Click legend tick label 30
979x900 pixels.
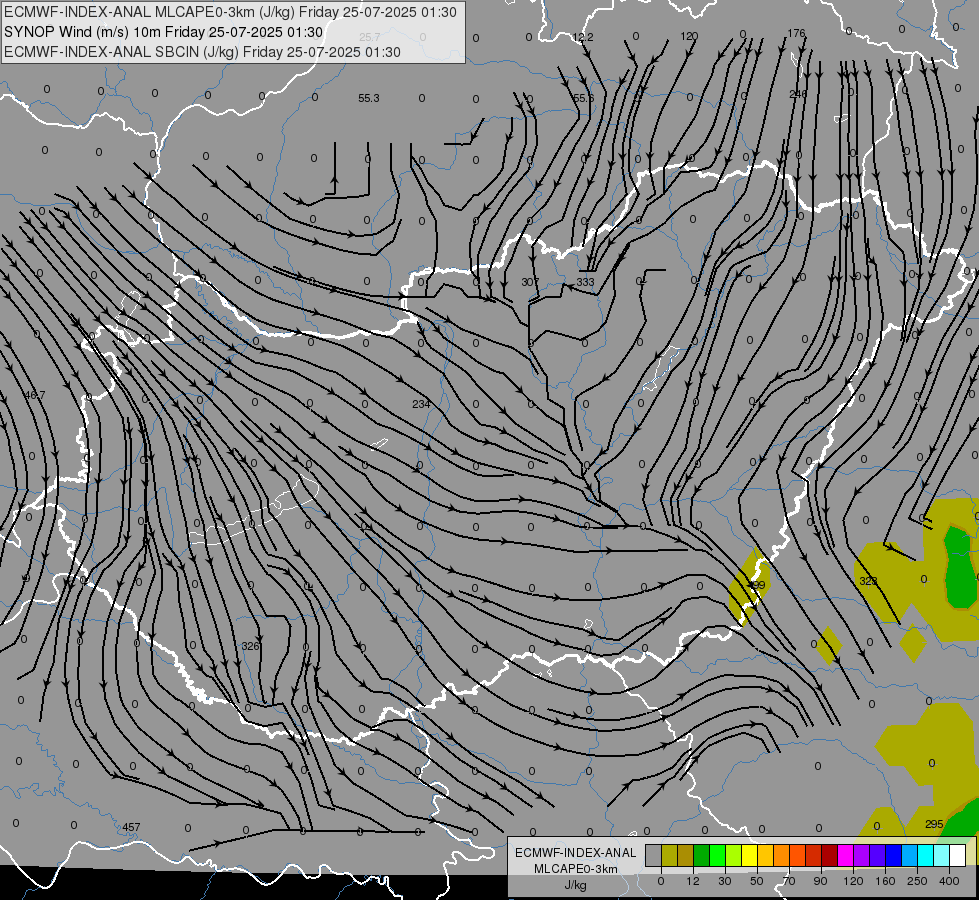click(725, 881)
